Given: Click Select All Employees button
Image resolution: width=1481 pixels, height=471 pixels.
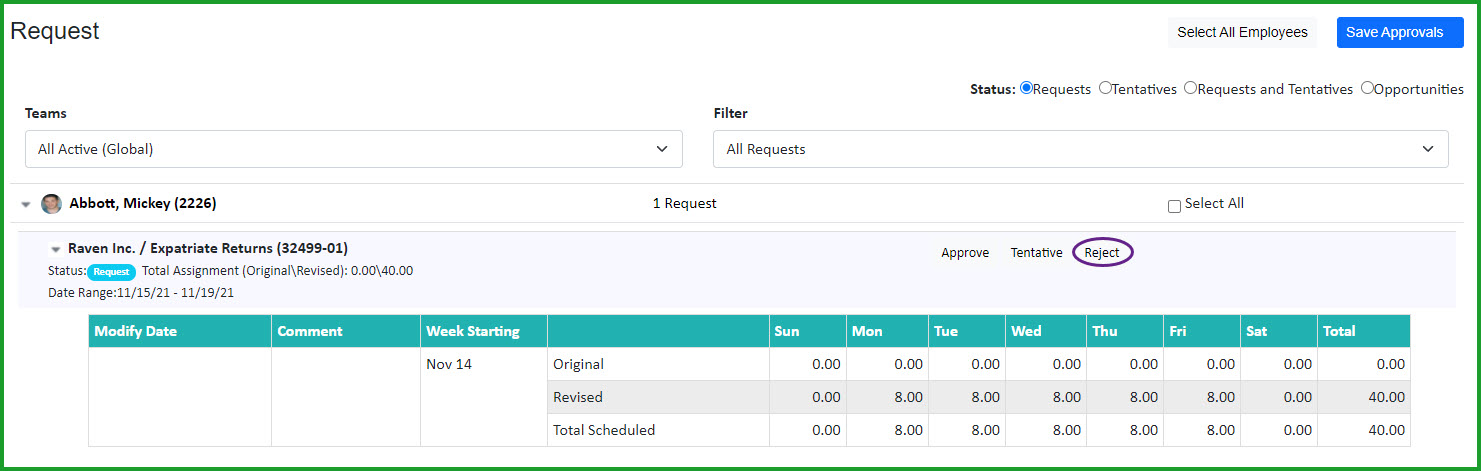Looking at the screenshot, I should pyautogui.click(x=1242, y=32).
